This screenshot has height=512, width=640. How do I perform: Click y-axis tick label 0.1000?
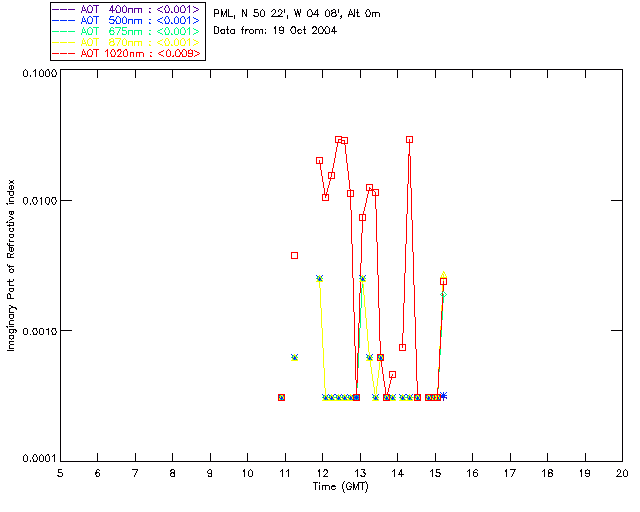point(40,73)
